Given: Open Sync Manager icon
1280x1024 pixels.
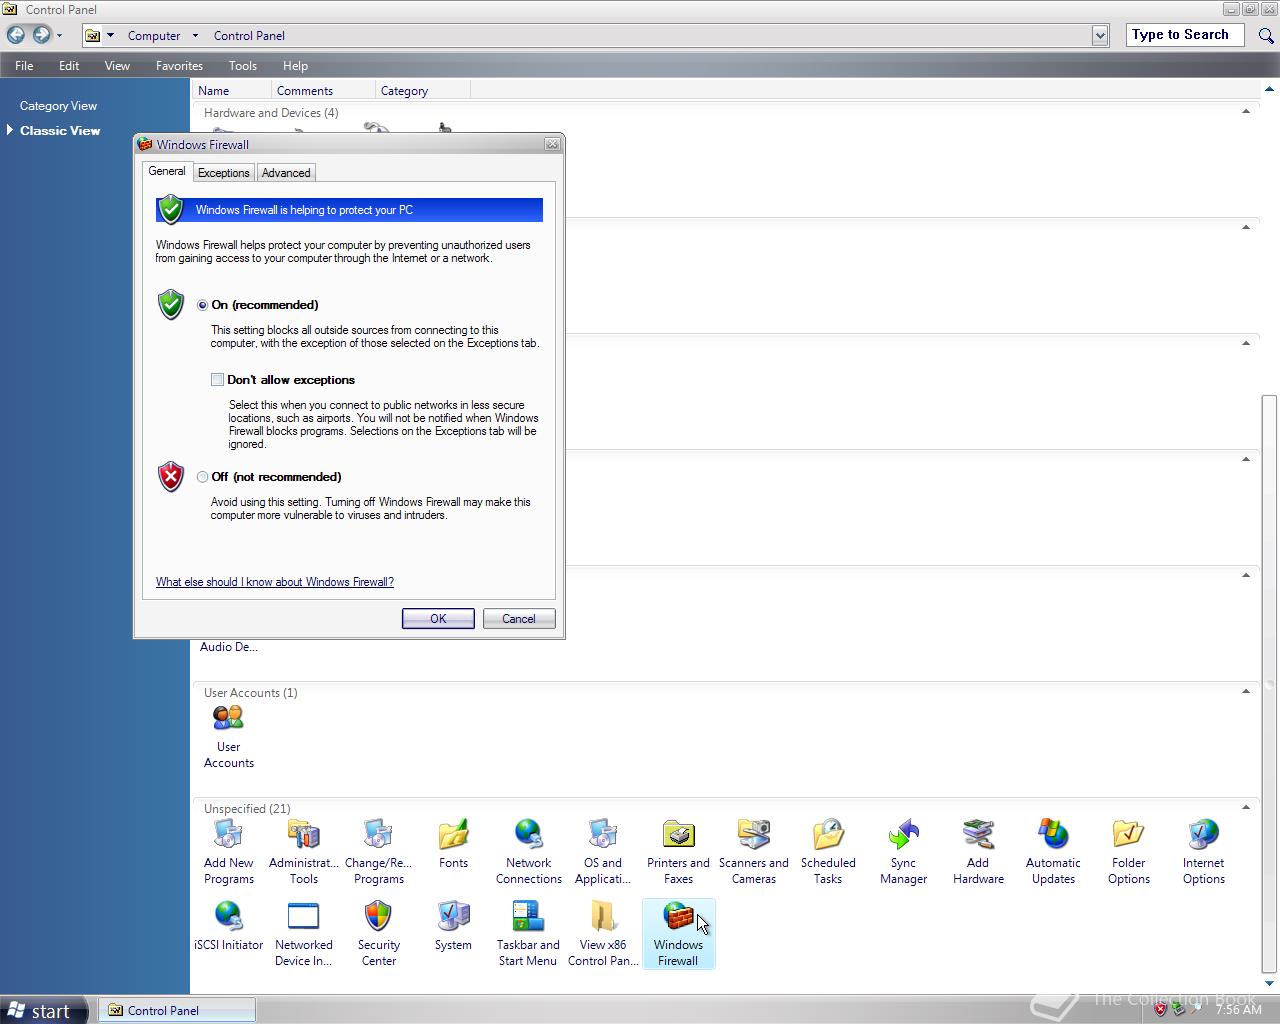Looking at the screenshot, I should tap(903, 852).
